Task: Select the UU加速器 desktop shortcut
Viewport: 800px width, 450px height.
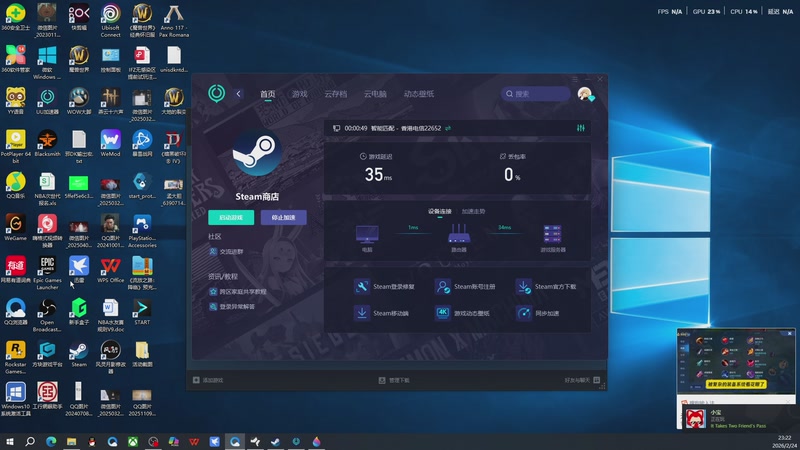Action: pos(47,101)
